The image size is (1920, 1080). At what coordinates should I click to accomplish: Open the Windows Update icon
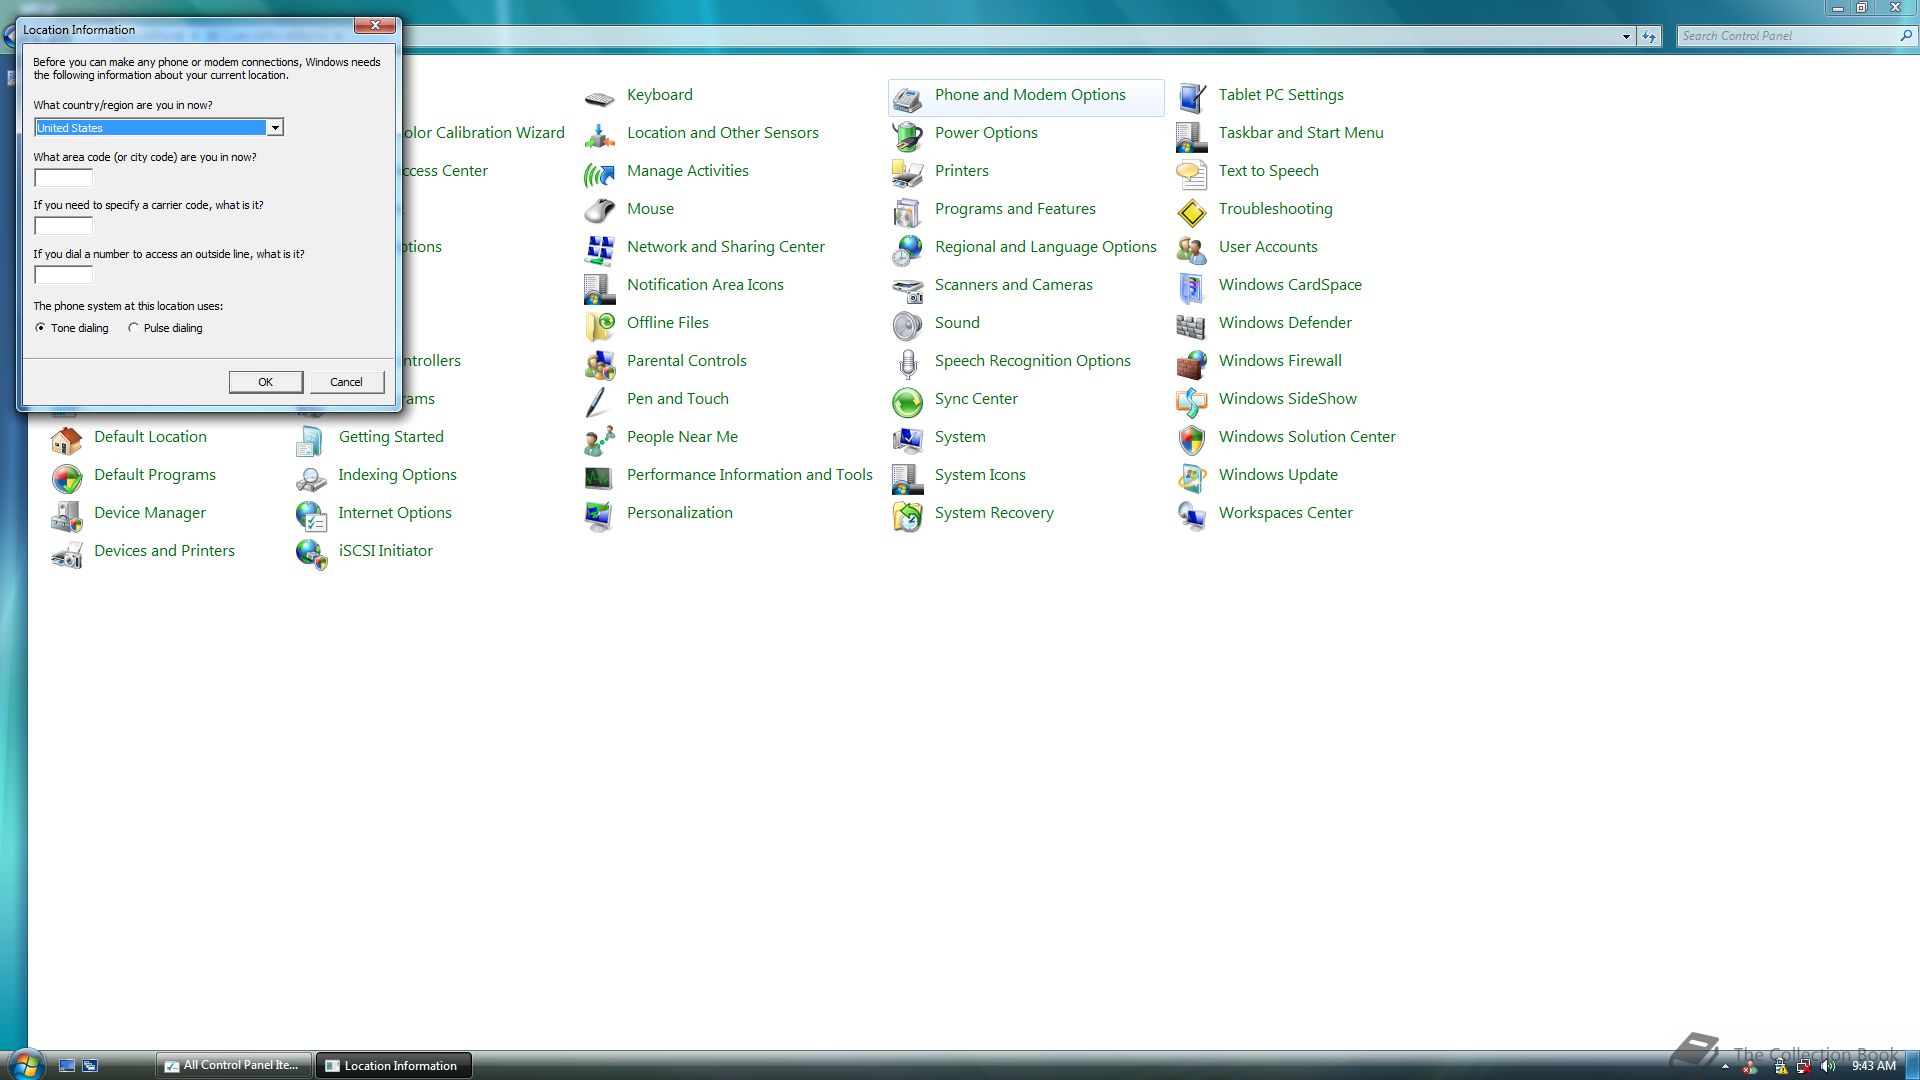coord(1191,477)
